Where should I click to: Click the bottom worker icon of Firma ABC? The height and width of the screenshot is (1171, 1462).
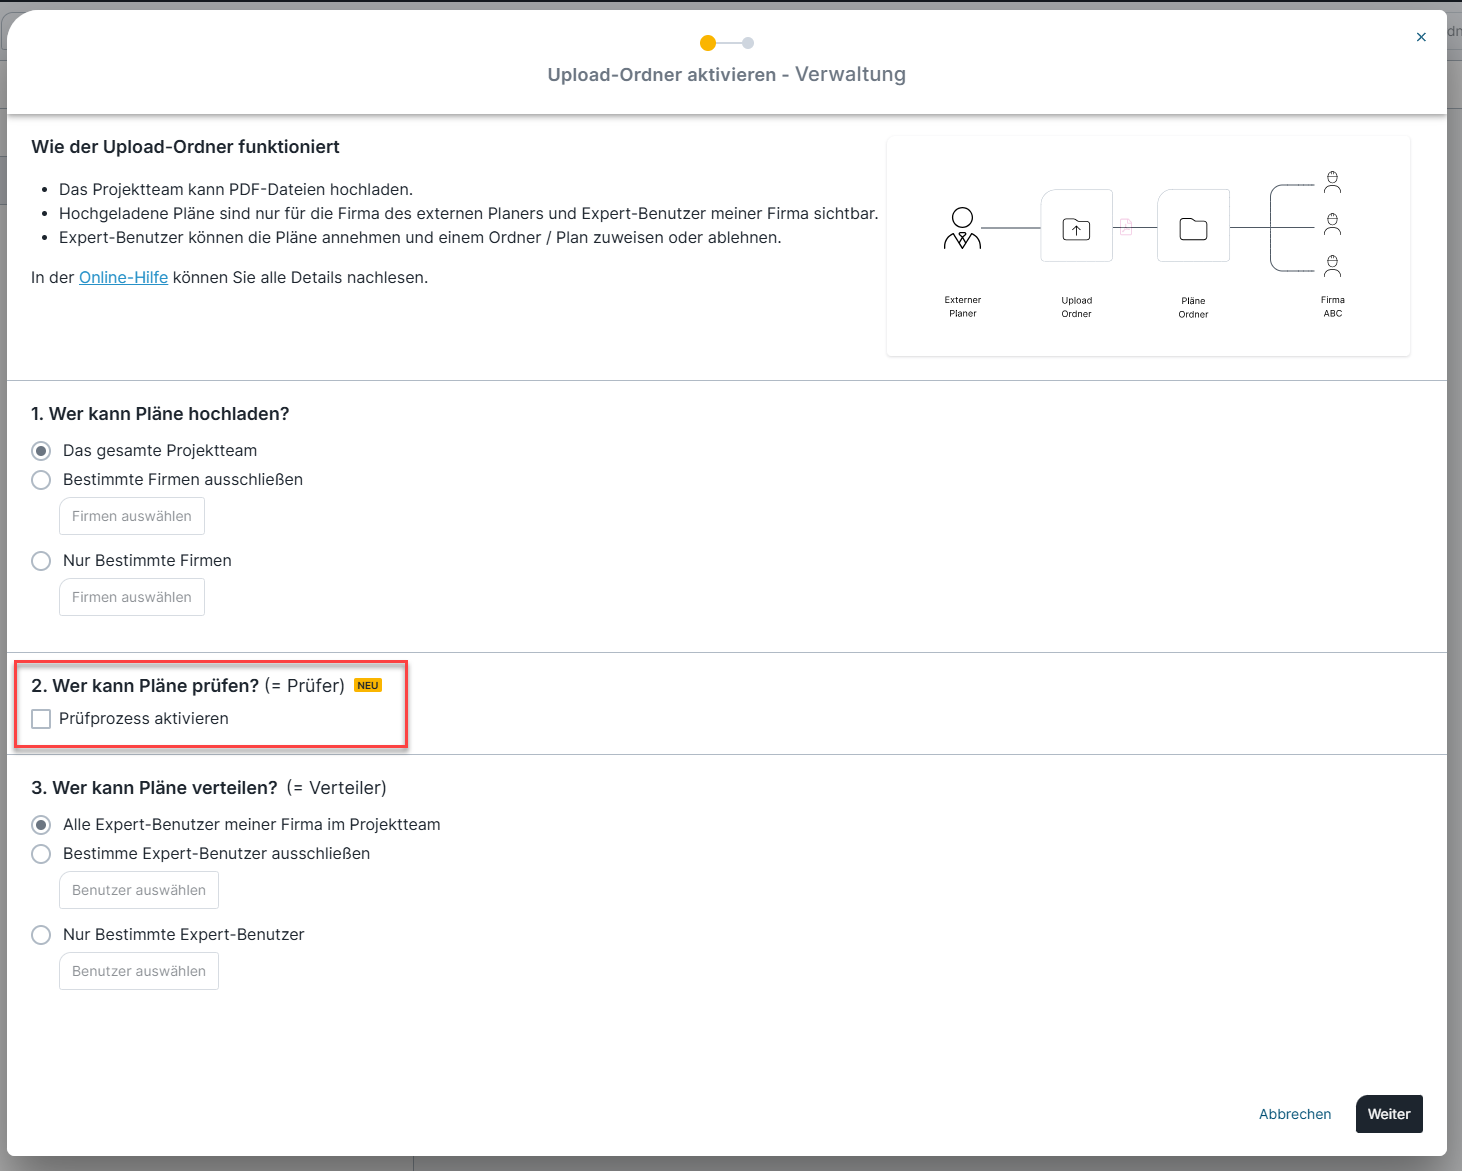1332,265
